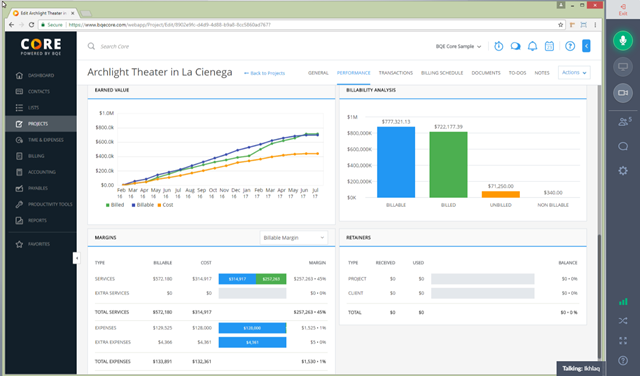Image resolution: width=640 pixels, height=376 pixels.
Task: Toggle screen sharing in meeting panel
Action: pyautogui.click(x=623, y=67)
